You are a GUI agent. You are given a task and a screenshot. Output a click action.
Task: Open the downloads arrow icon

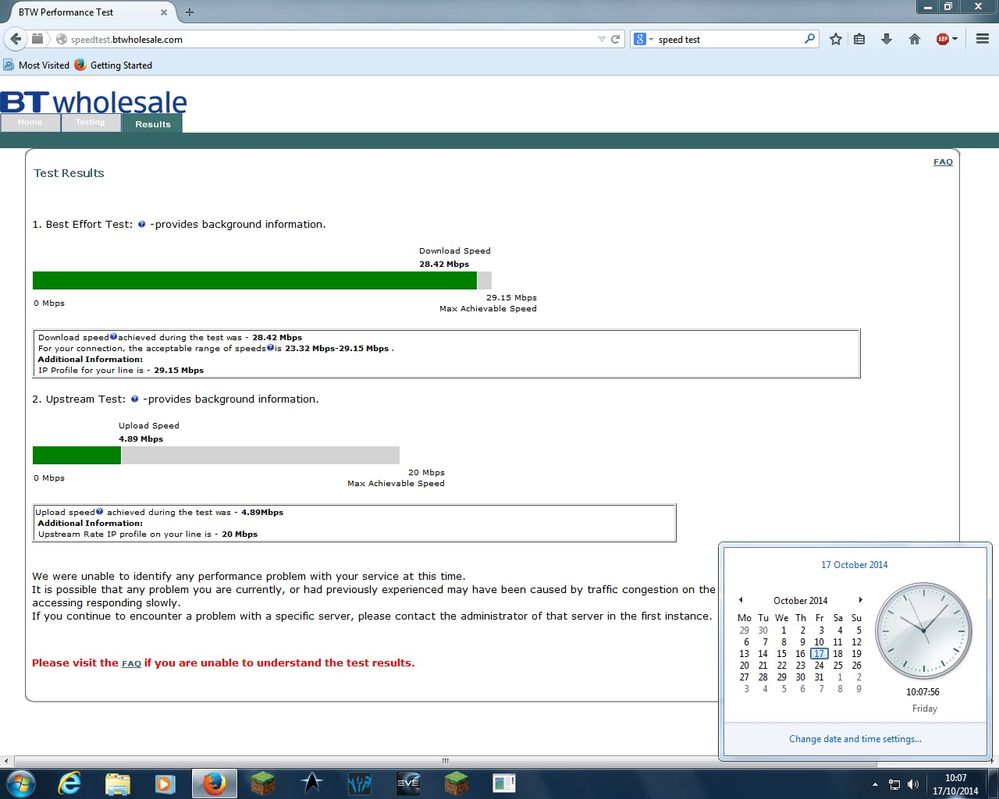pos(886,39)
